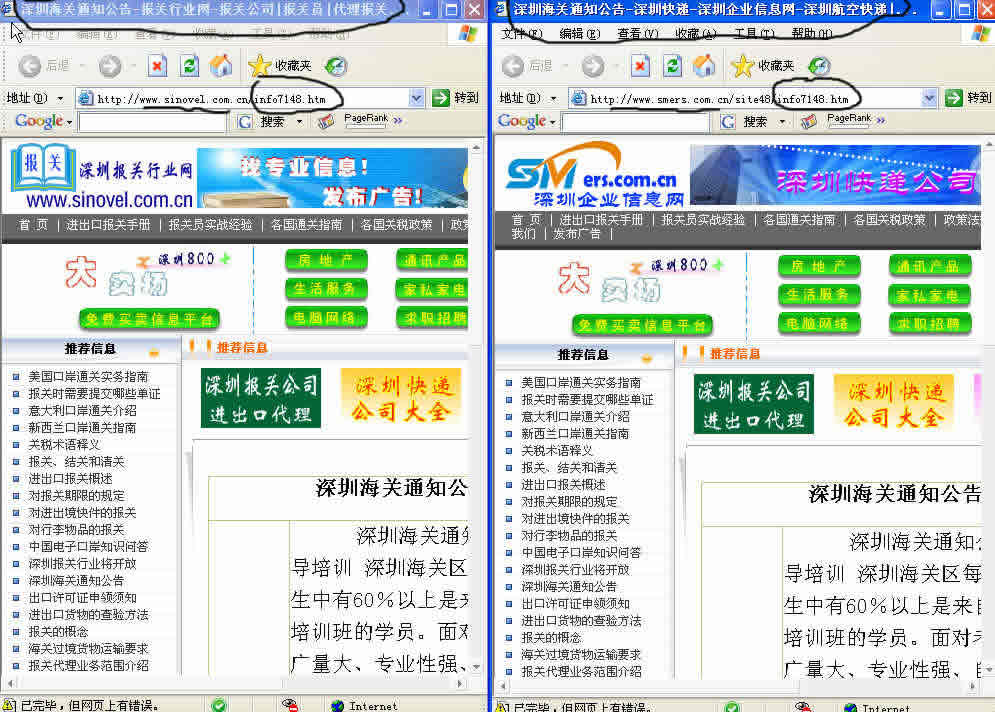995x712 pixels.
Task: Expand address bar dropdown in left window
Action: click(x=416, y=98)
